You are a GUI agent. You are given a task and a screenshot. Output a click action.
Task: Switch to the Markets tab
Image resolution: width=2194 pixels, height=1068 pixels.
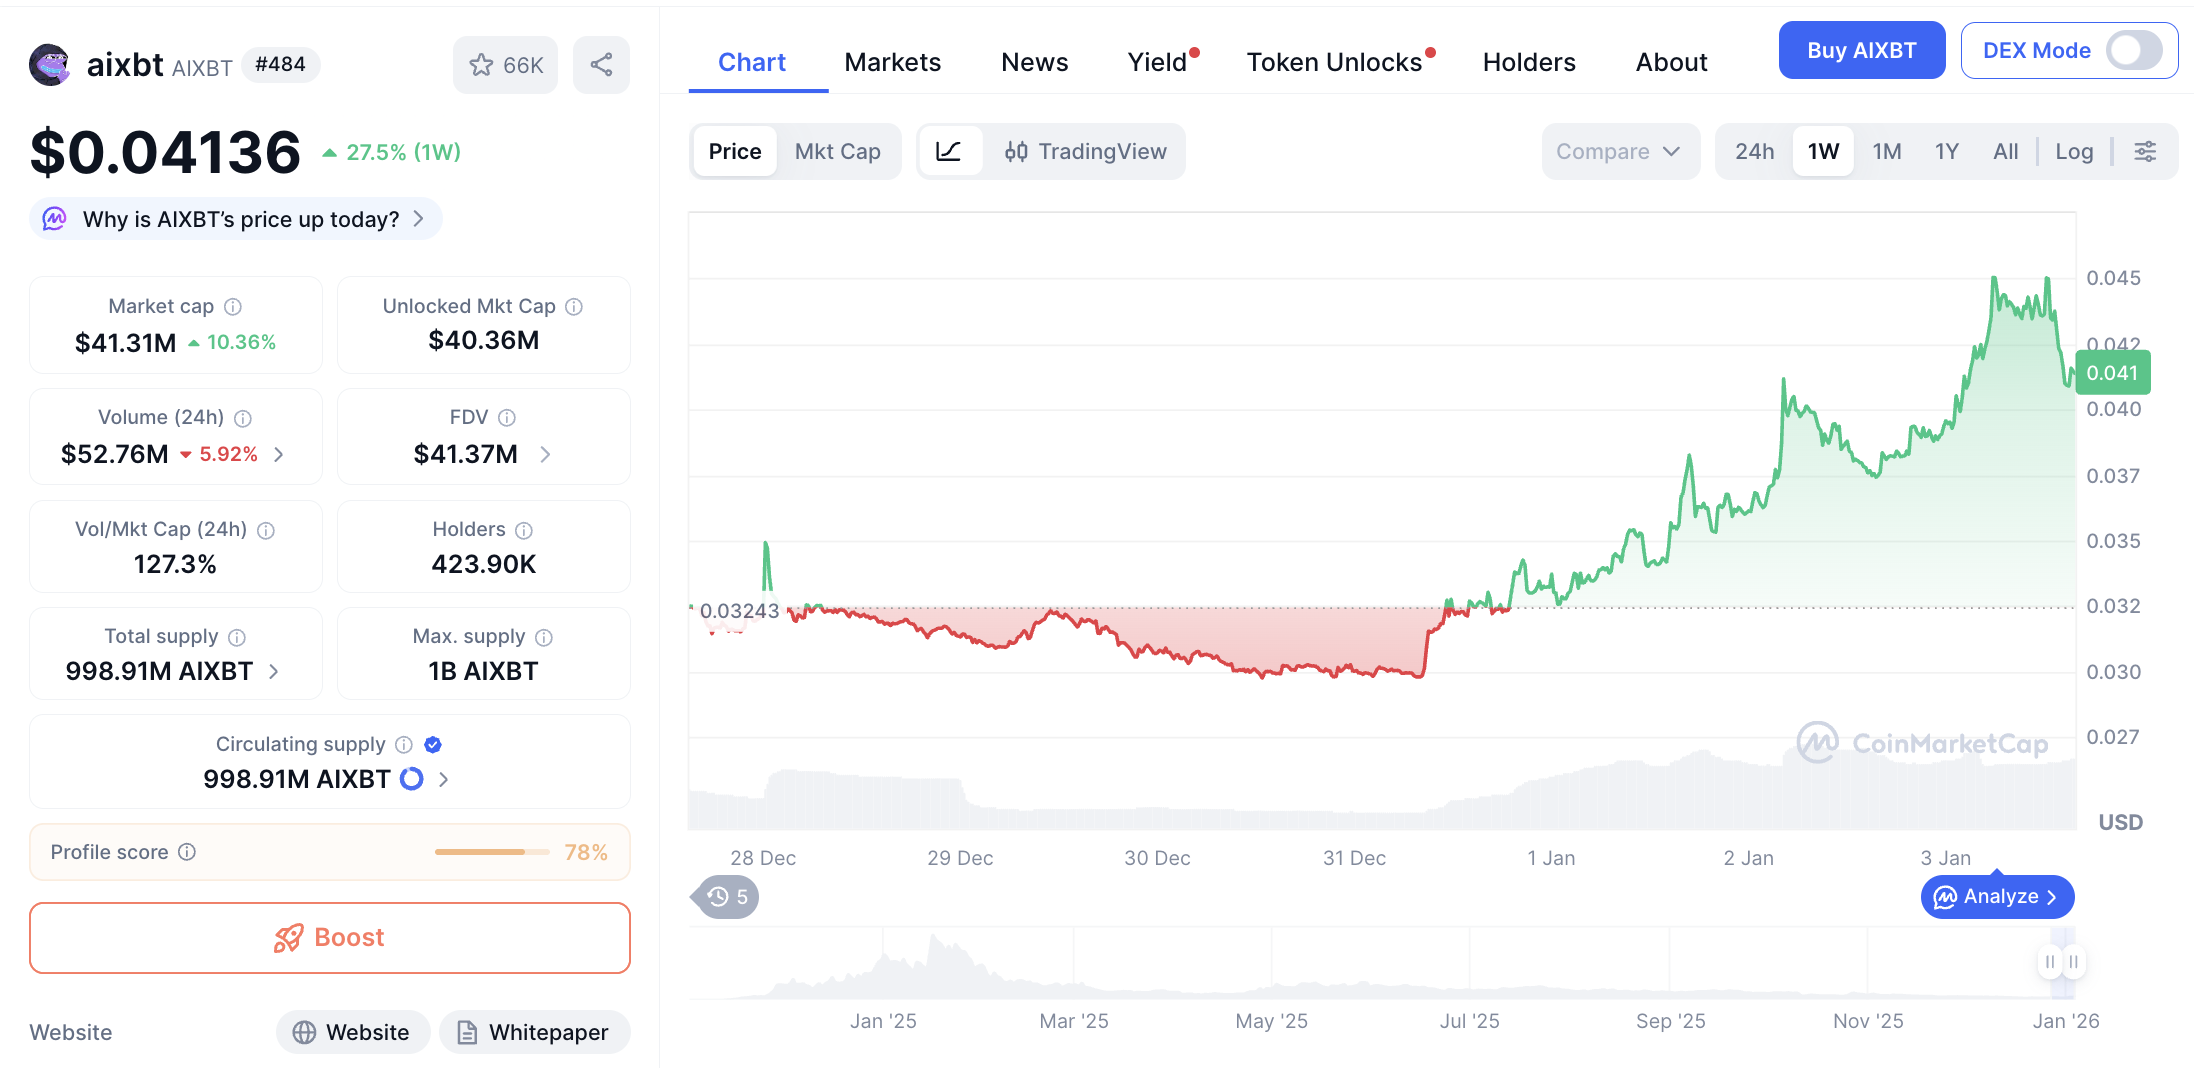point(892,62)
